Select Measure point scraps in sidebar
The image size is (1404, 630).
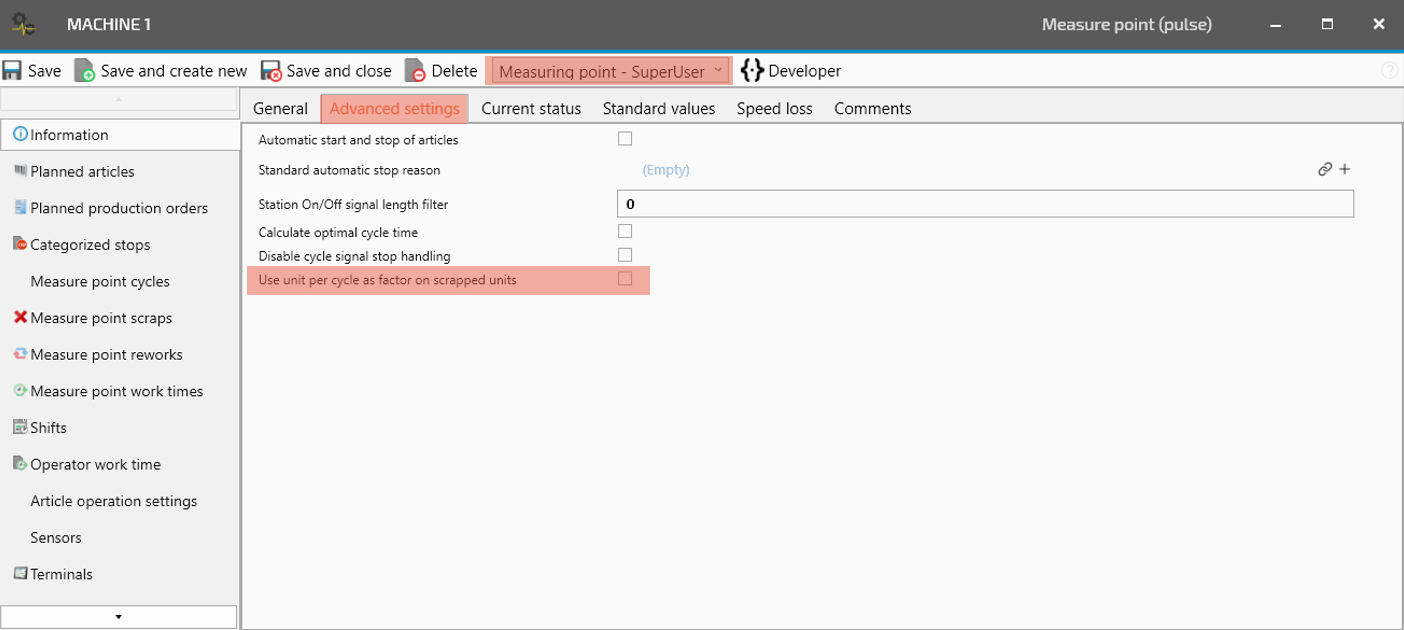(101, 318)
